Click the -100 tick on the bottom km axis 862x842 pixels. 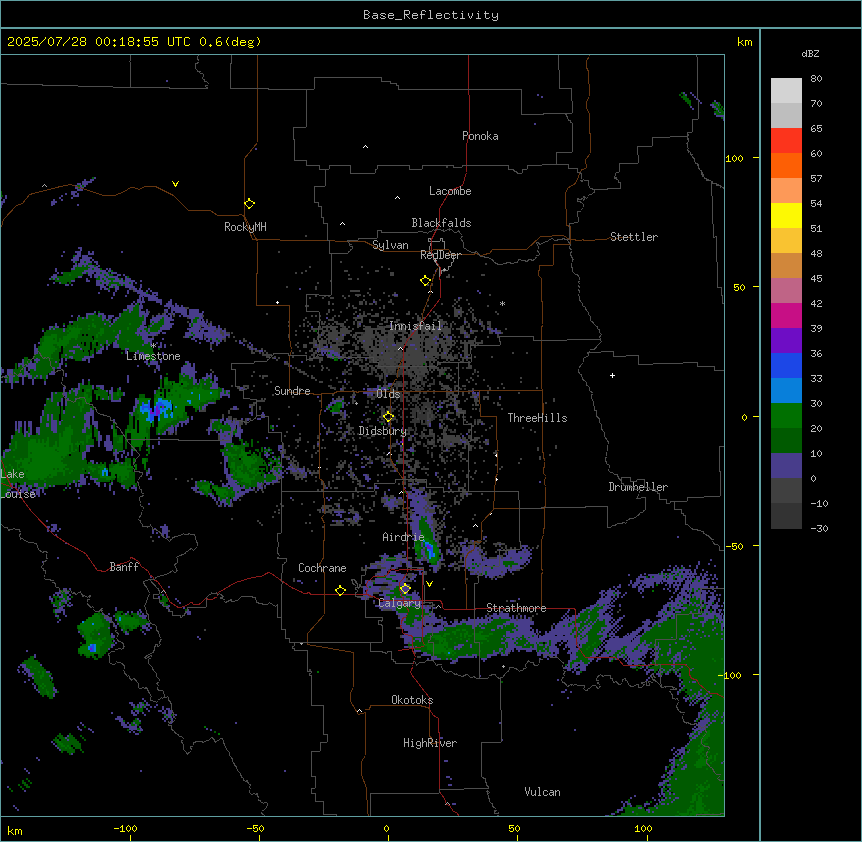(126, 828)
